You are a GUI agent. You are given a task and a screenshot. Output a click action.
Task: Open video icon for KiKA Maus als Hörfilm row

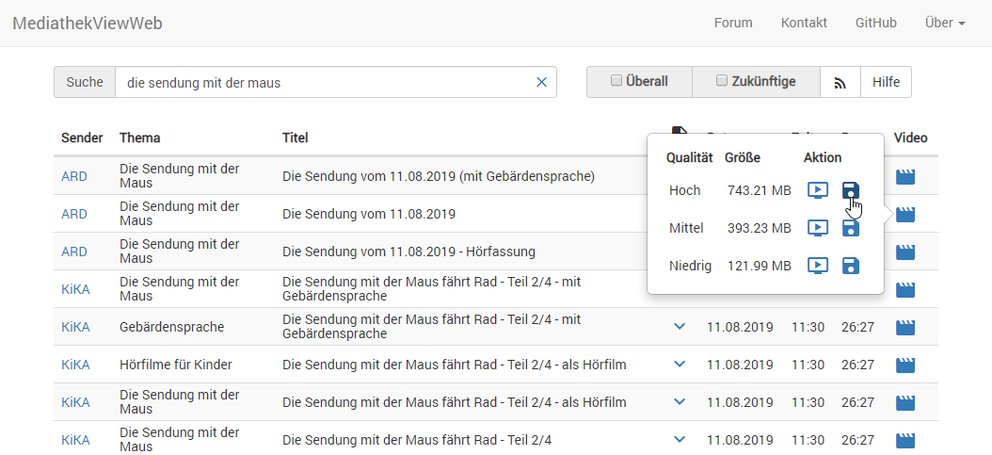coord(905,402)
